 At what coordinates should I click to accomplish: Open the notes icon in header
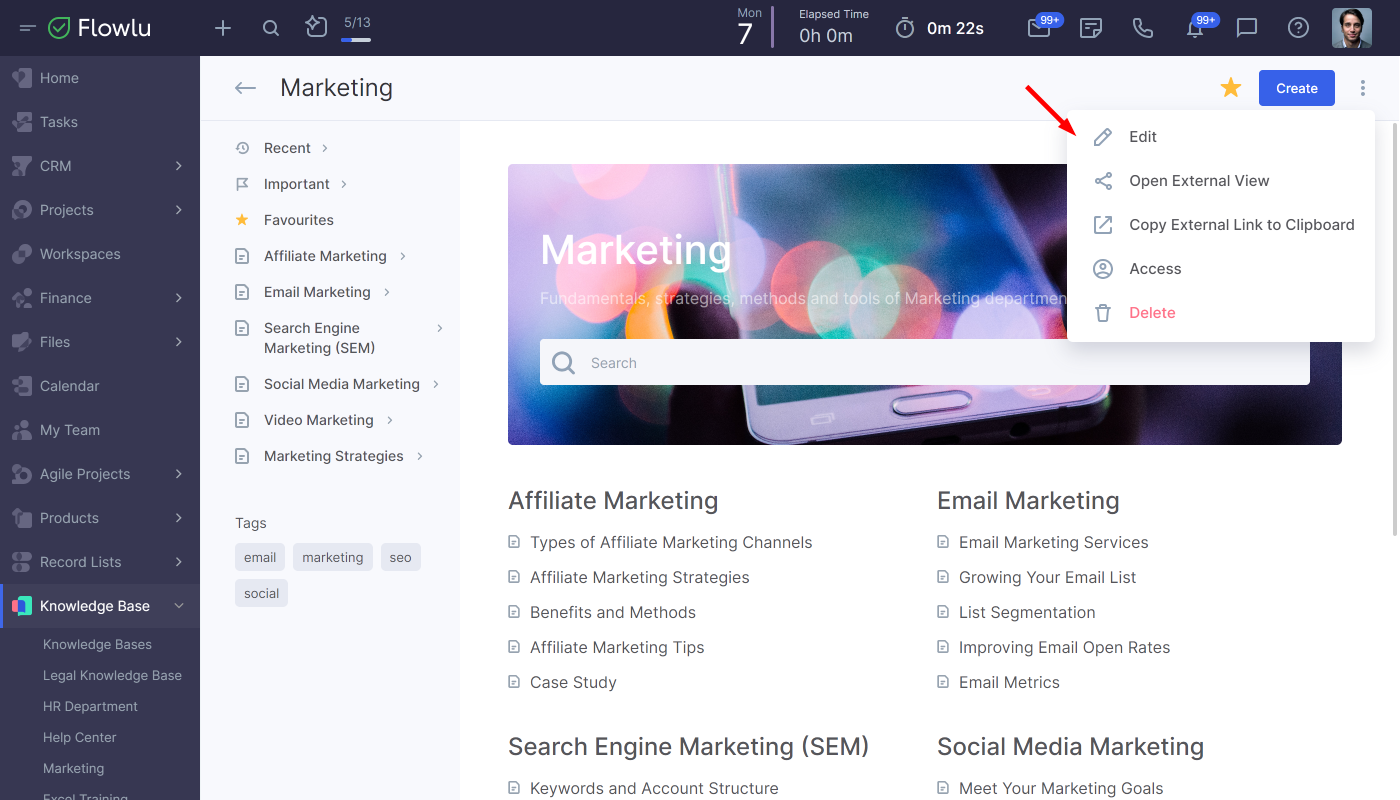click(1091, 28)
